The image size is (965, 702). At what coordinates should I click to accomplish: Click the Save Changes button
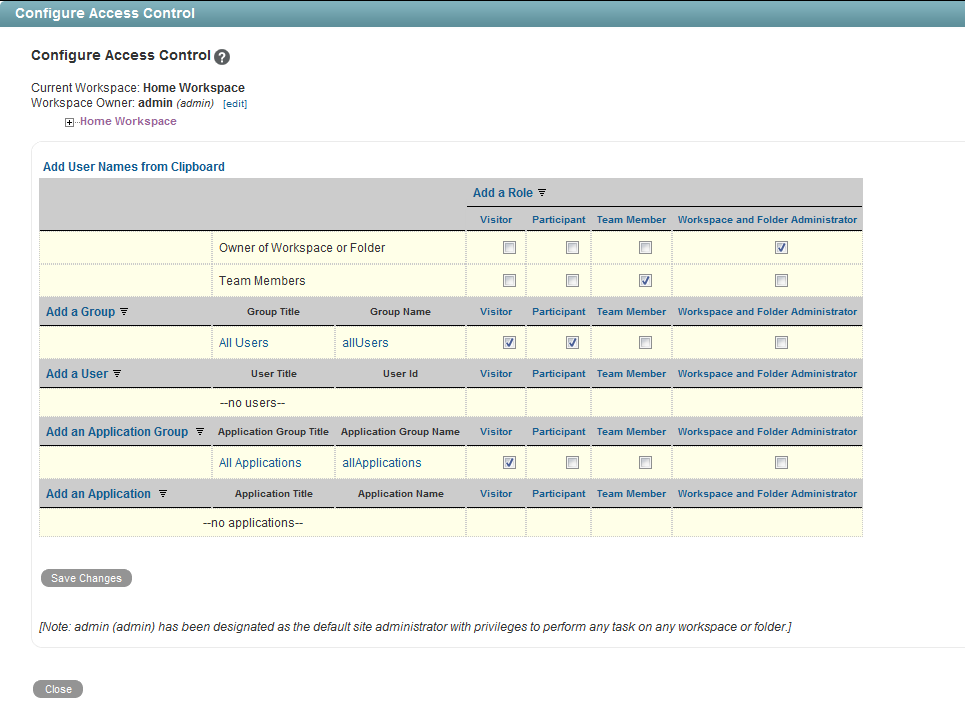click(86, 578)
